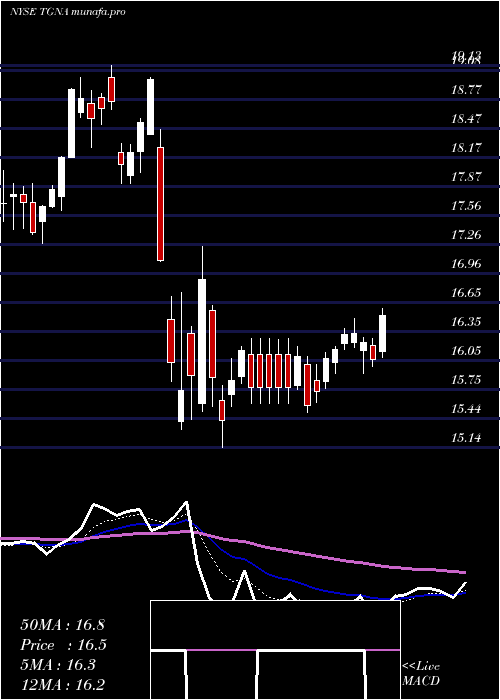The width and height of the screenshot is (500, 700).
Task: Click the 50MA : 16.8 reading
Action: [62, 625]
